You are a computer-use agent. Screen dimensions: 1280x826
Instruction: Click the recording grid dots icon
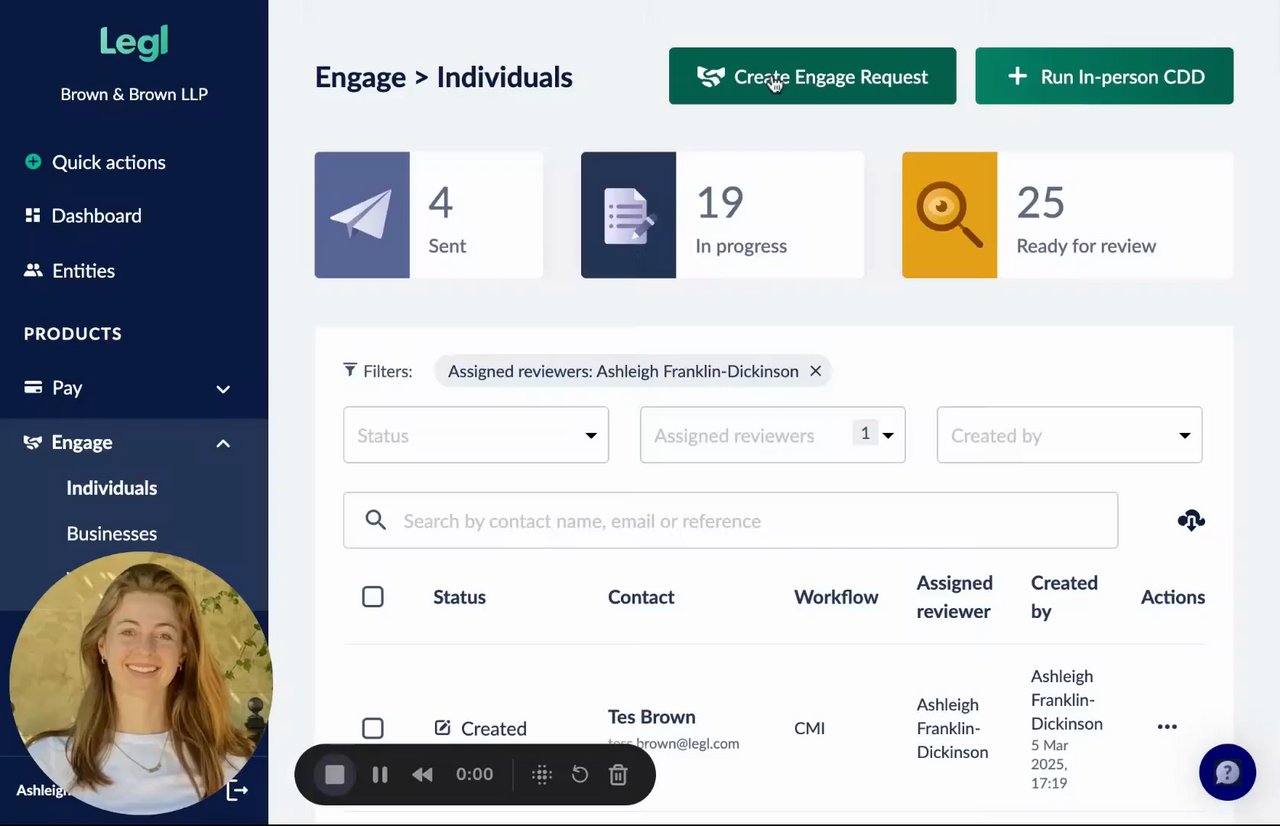tap(542, 774)
